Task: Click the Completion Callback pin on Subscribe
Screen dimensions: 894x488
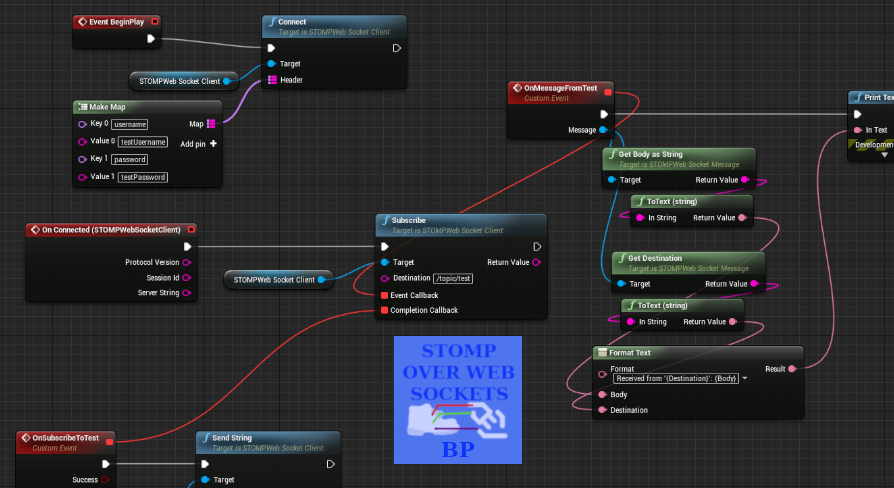Action: point(385,310)
